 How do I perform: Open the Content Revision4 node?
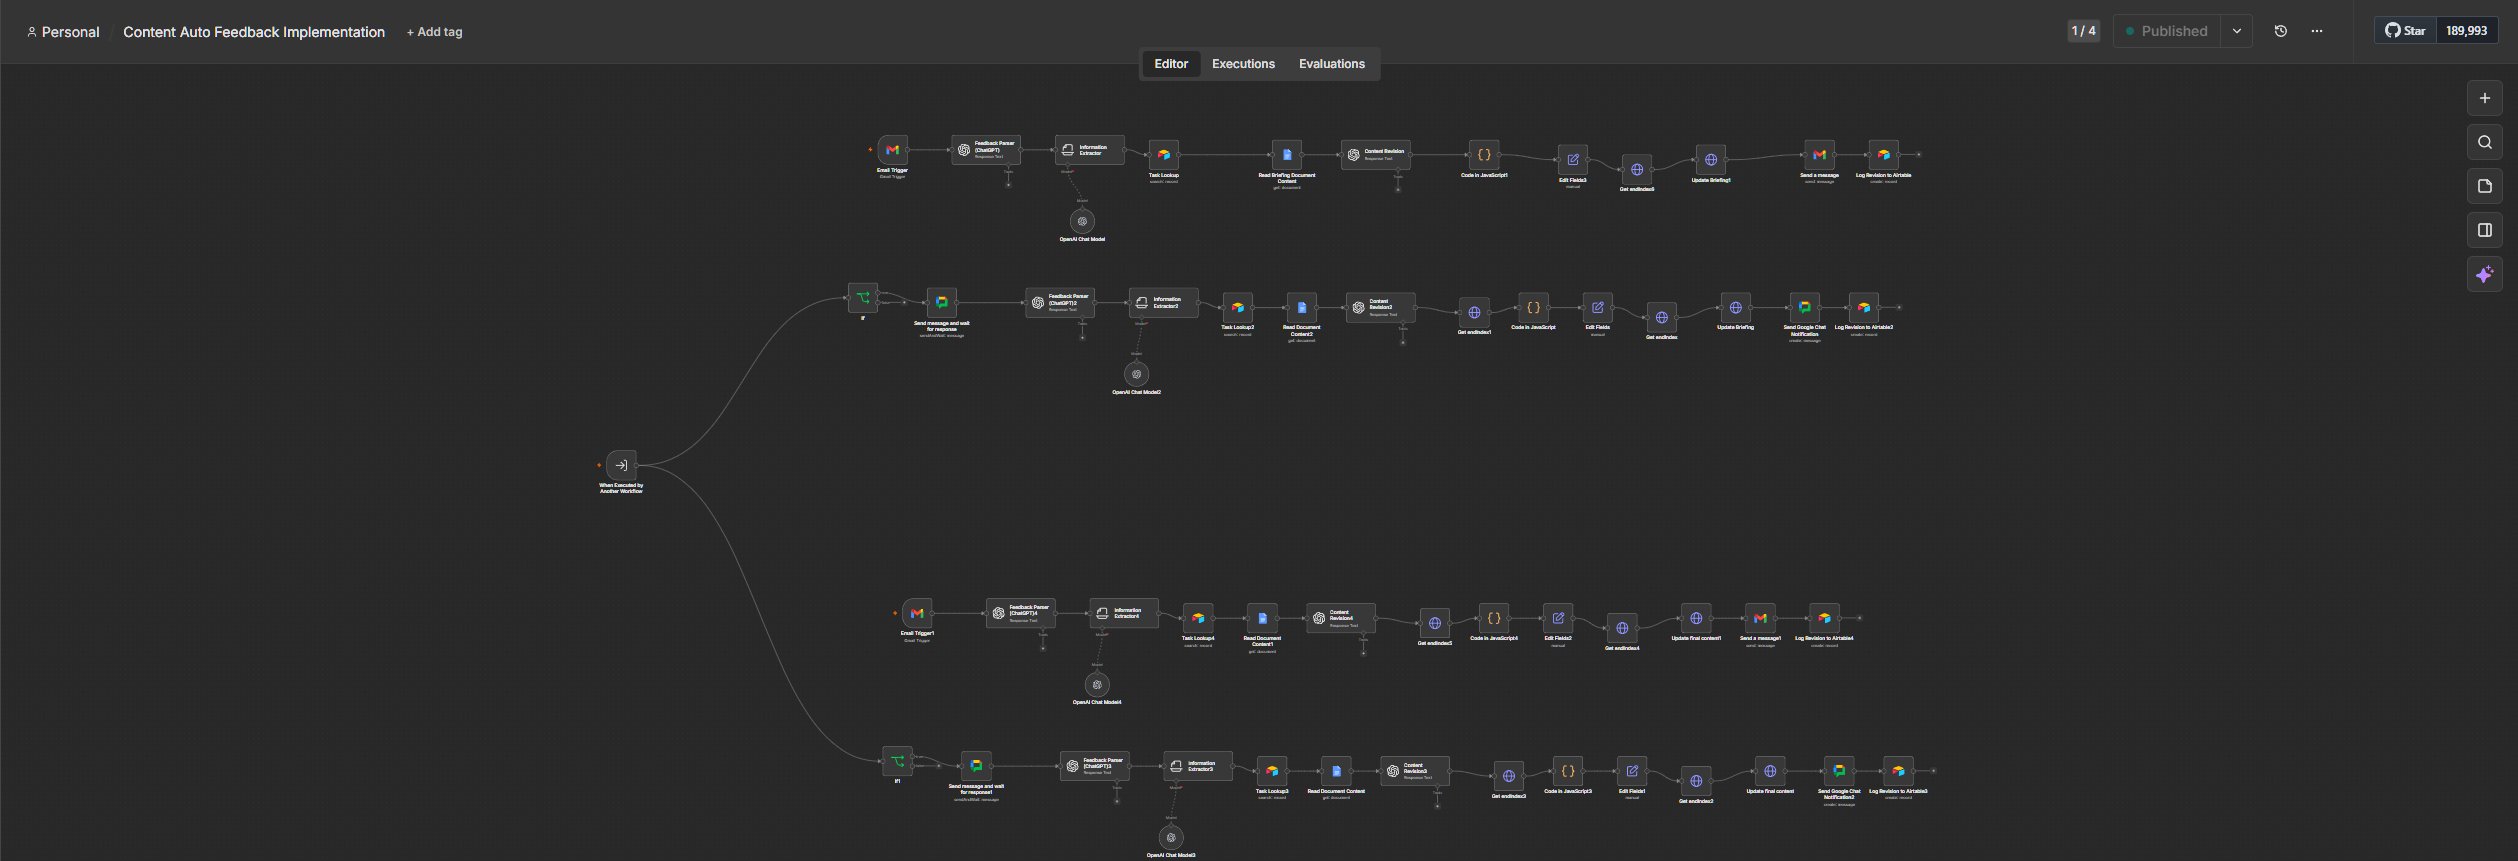tap(1341, 619)
